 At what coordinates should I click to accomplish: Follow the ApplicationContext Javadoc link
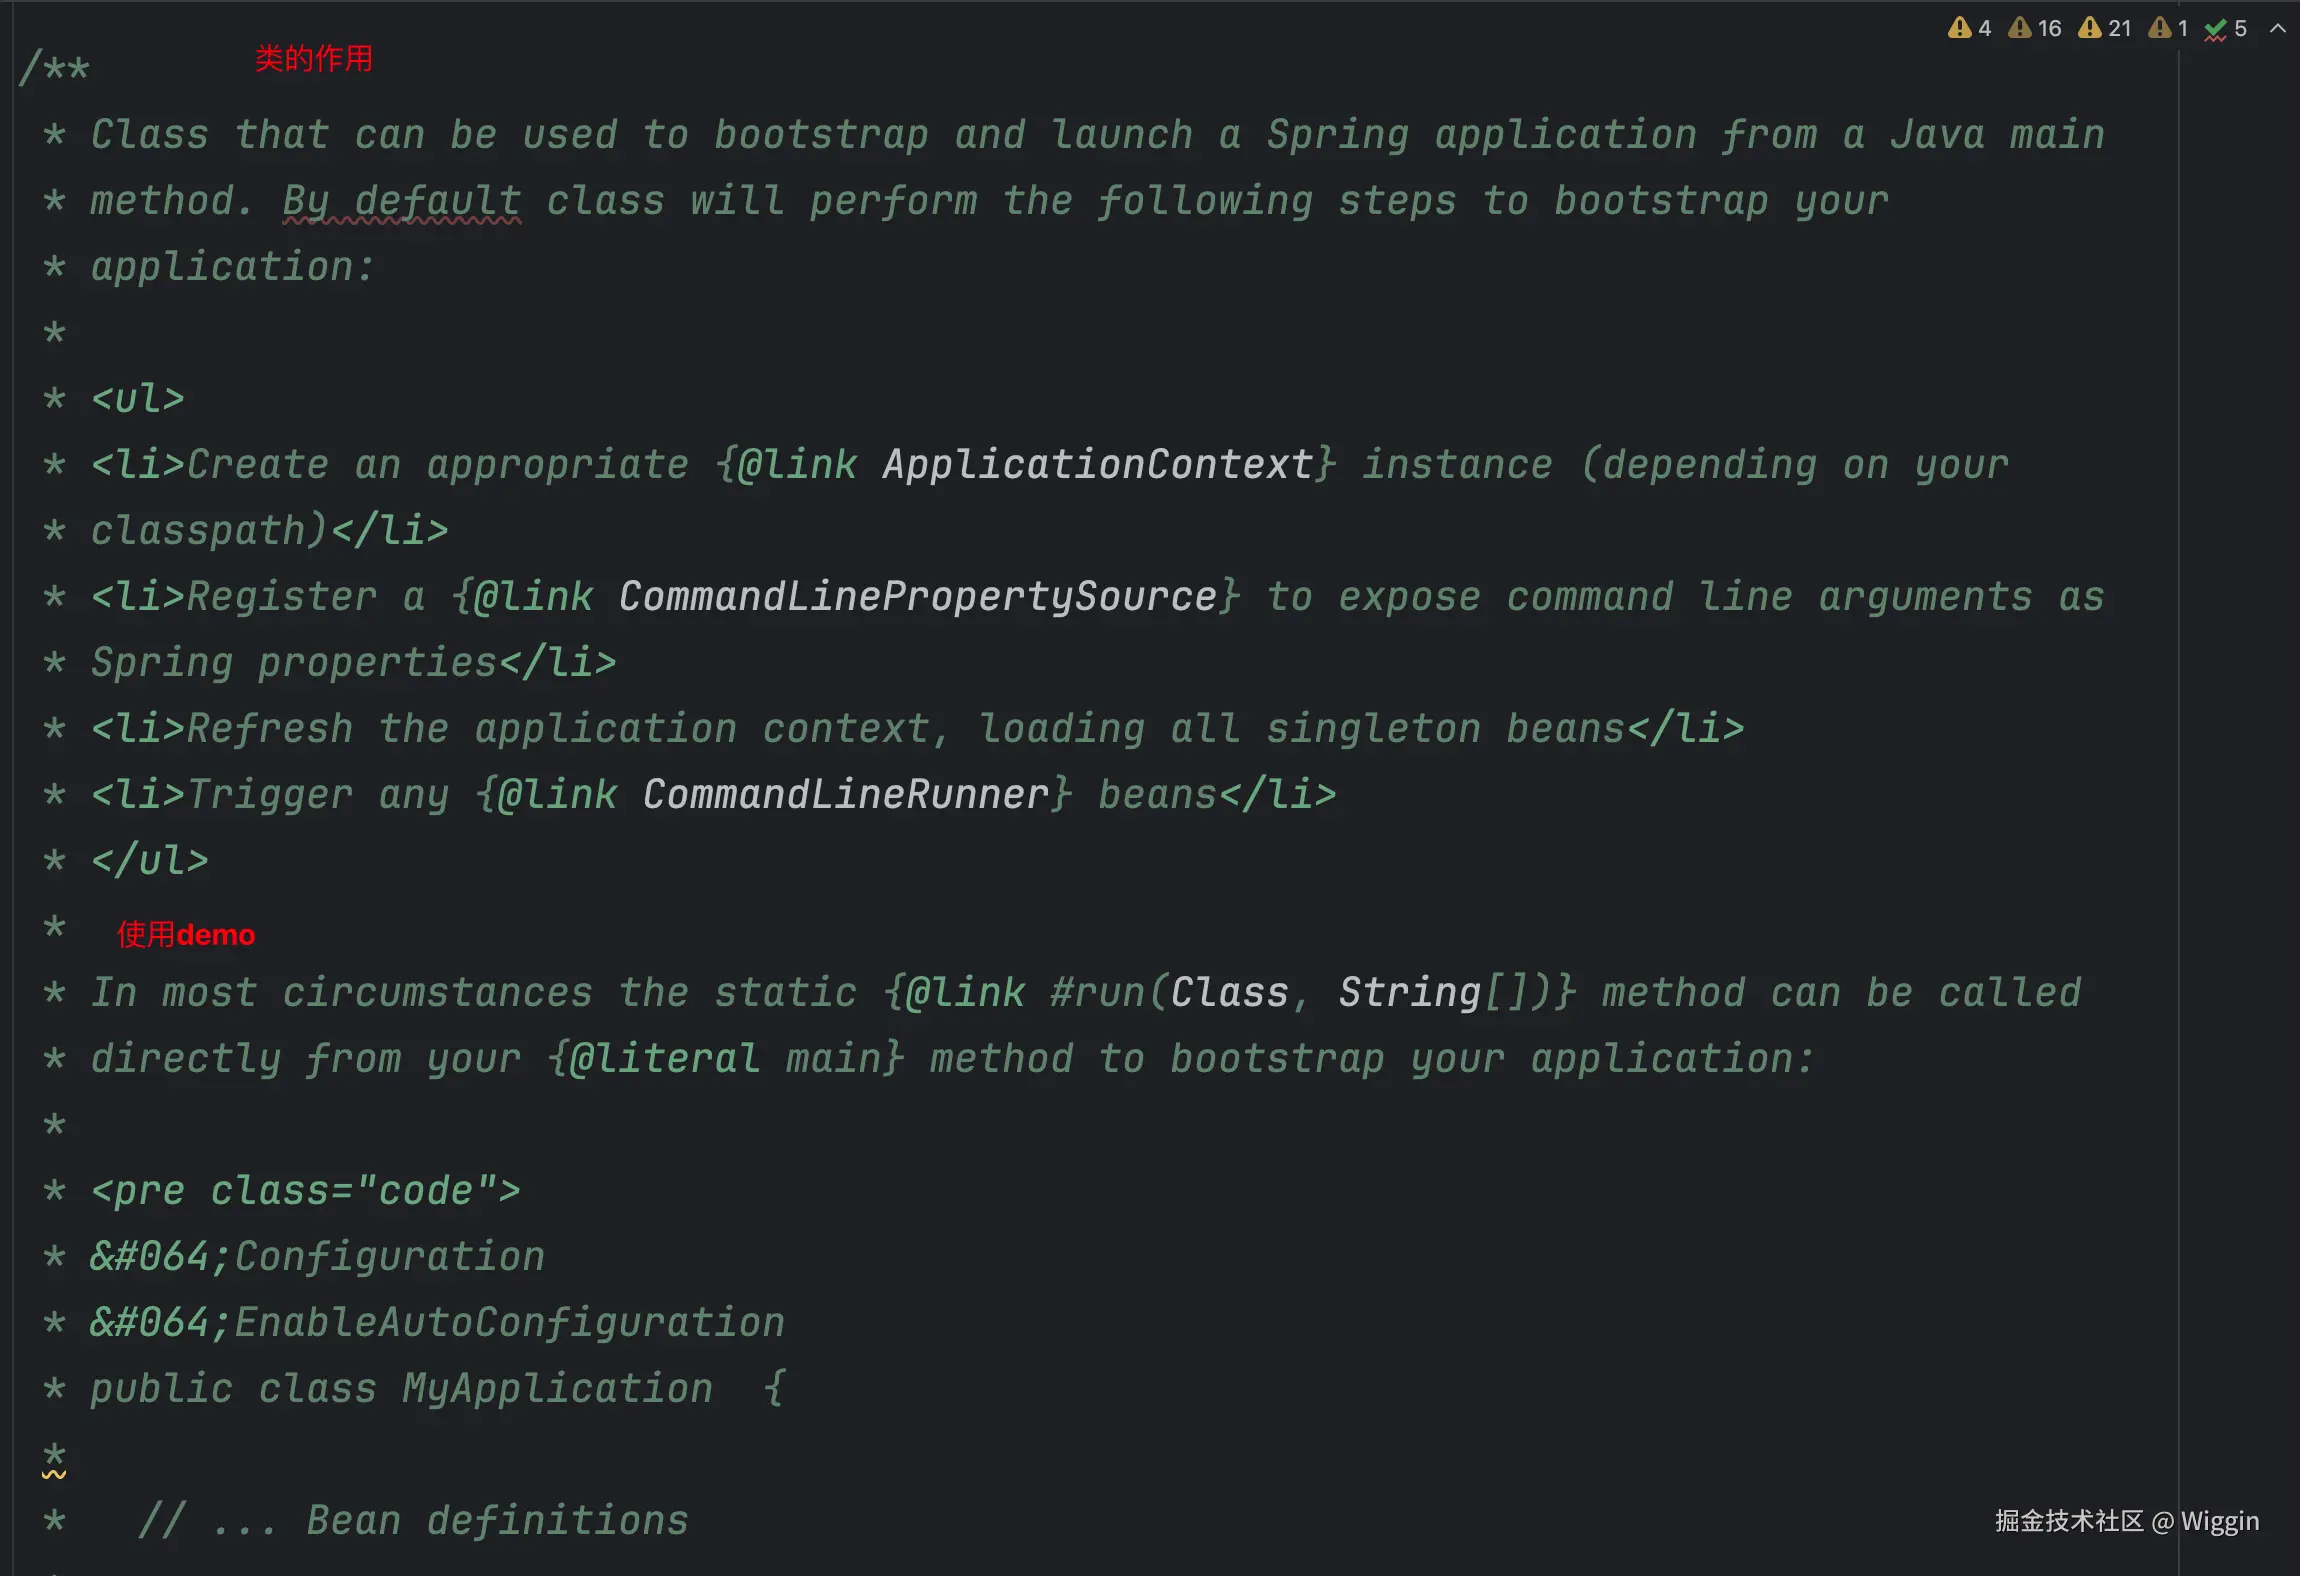[1097, 464]
